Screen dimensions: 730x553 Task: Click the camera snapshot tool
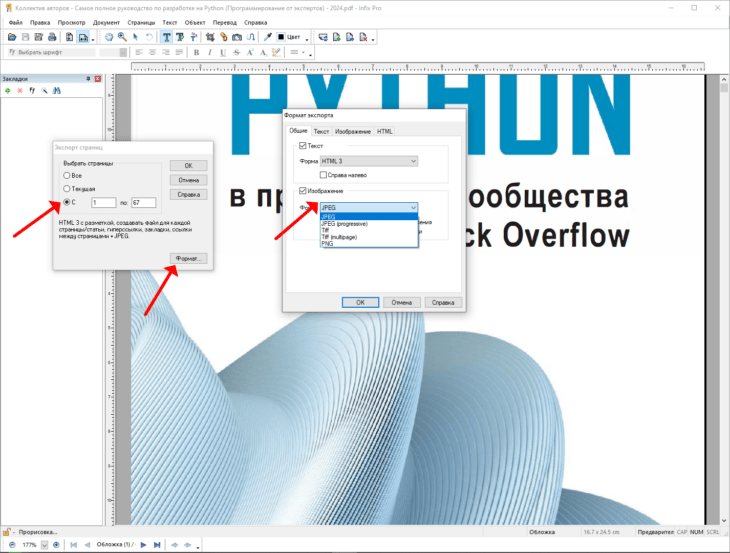pyautogui.click(x=237, y=37)
